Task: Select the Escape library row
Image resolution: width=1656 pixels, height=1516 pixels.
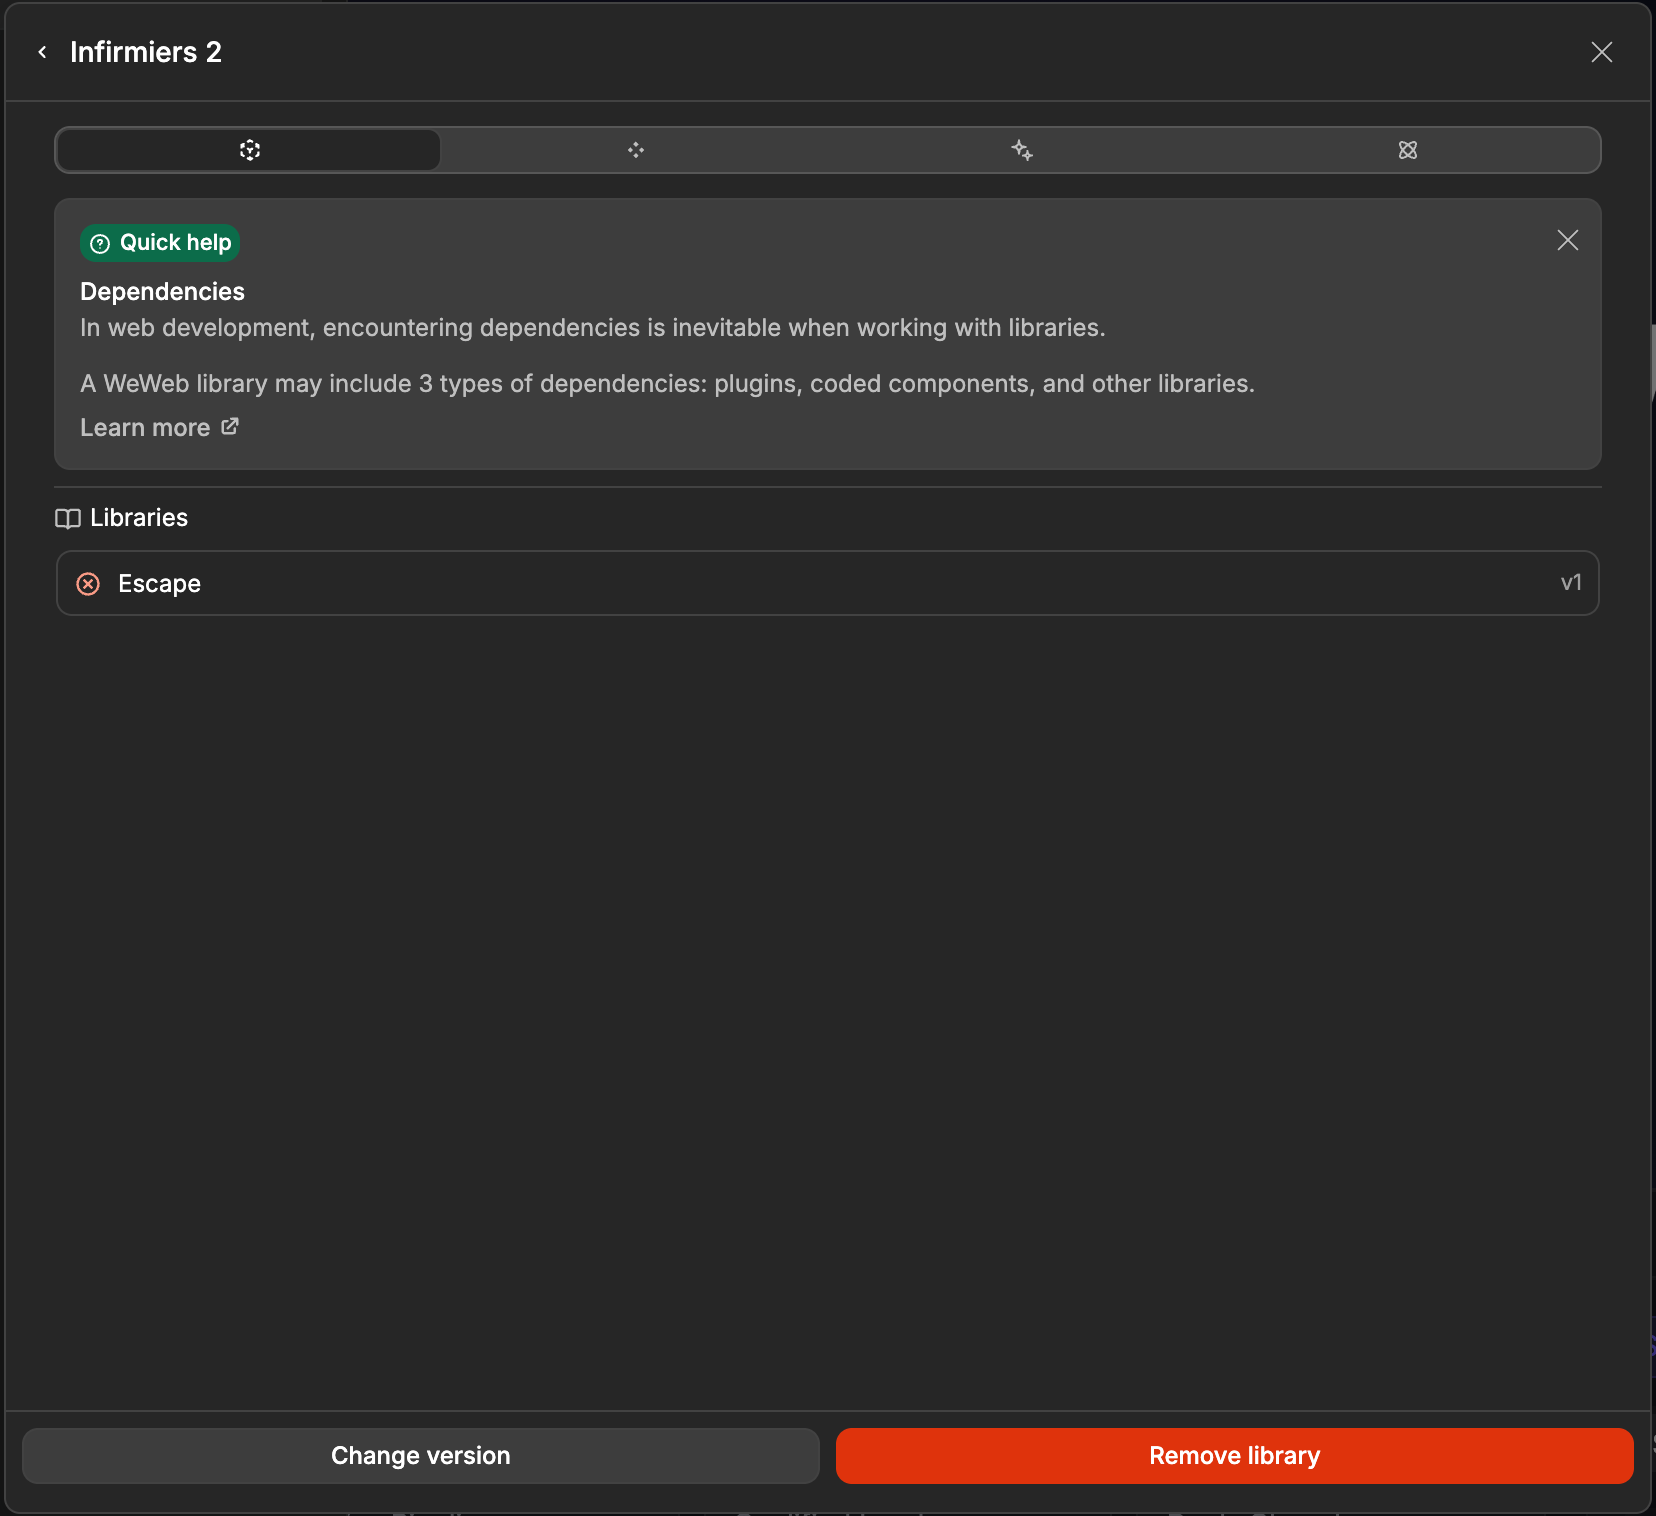Action: (x=827, y=583)
